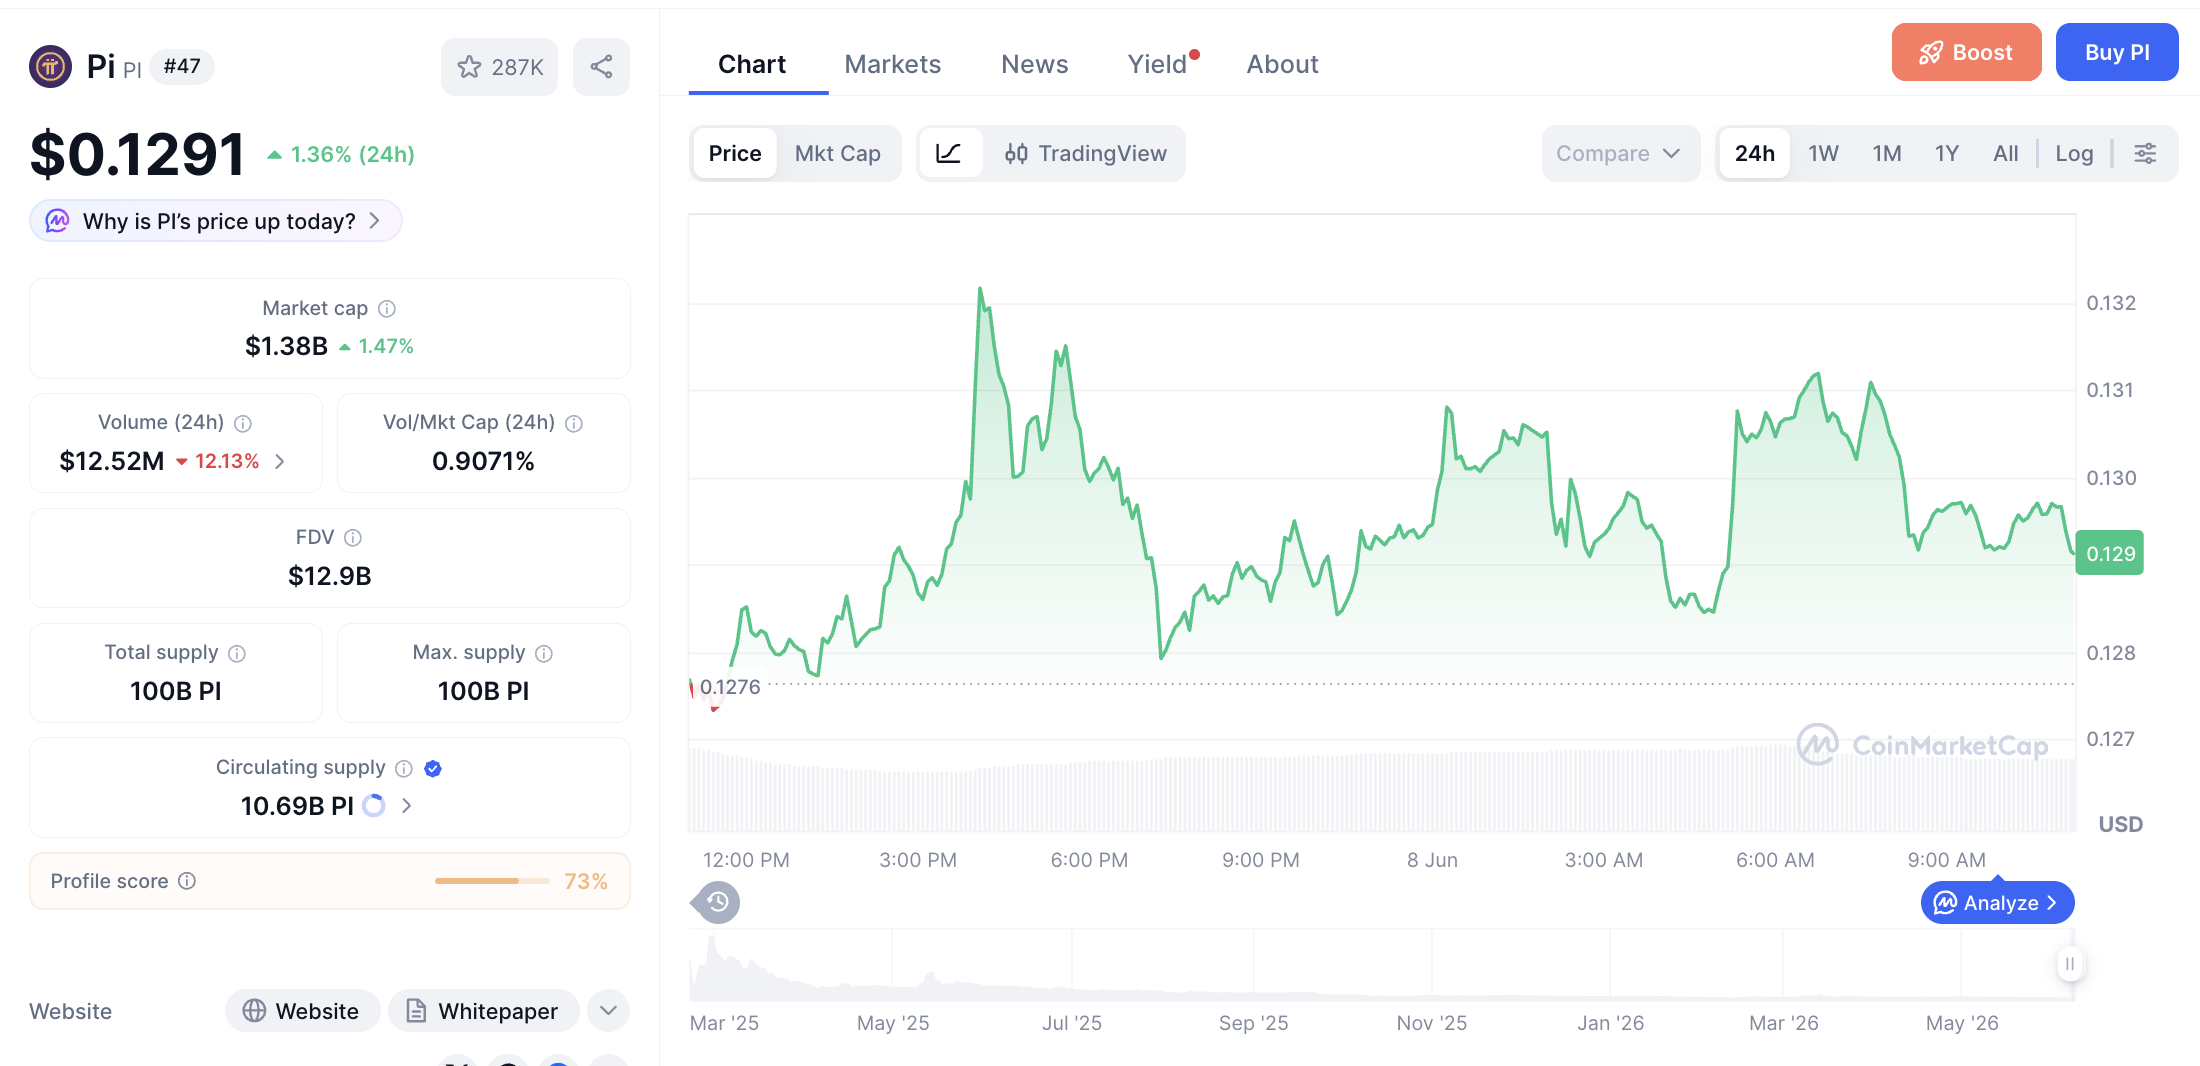
Task: Select the line chart view icon
Action: [x=949, y=153]
